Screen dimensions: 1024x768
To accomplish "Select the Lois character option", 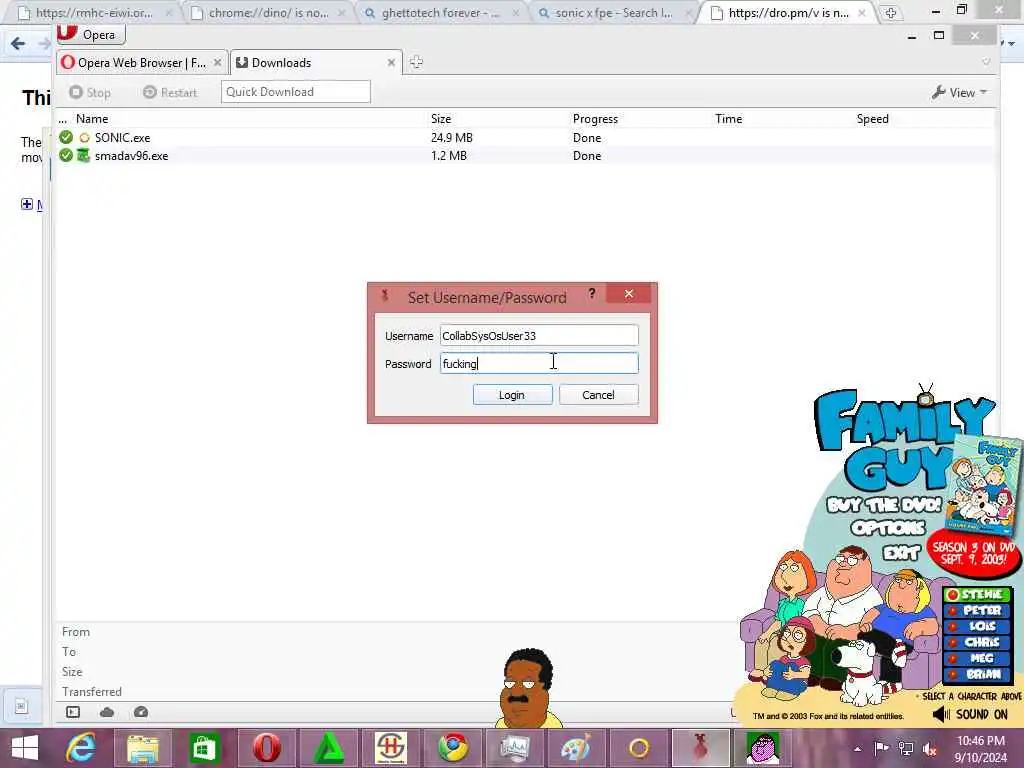I will point(977,626).
